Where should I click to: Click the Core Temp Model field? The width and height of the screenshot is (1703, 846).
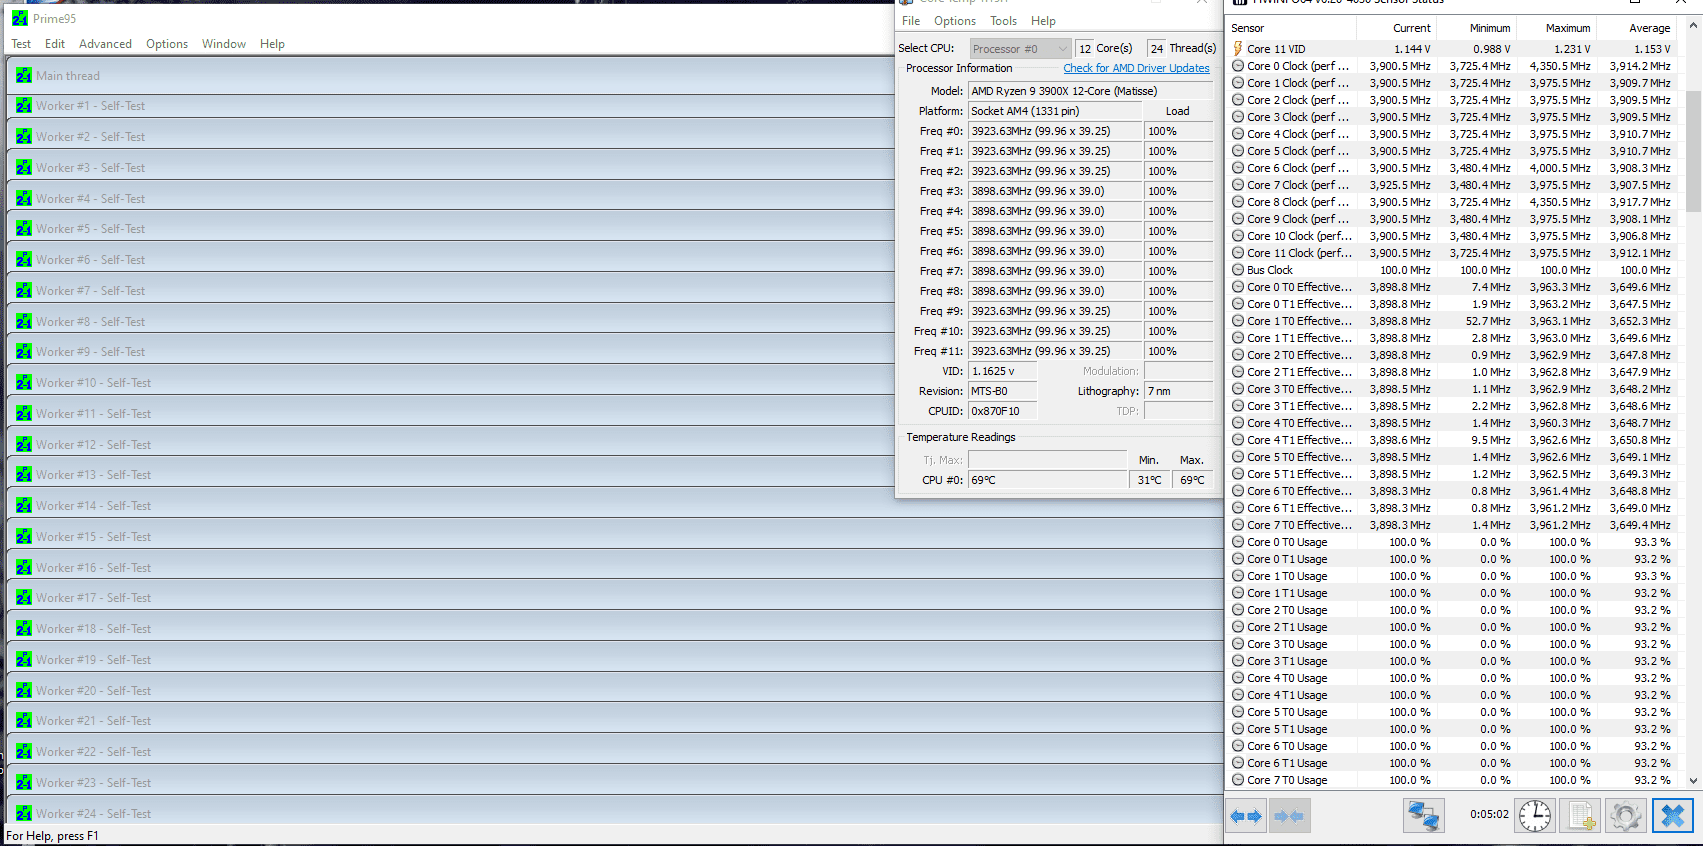(1090, 91)
